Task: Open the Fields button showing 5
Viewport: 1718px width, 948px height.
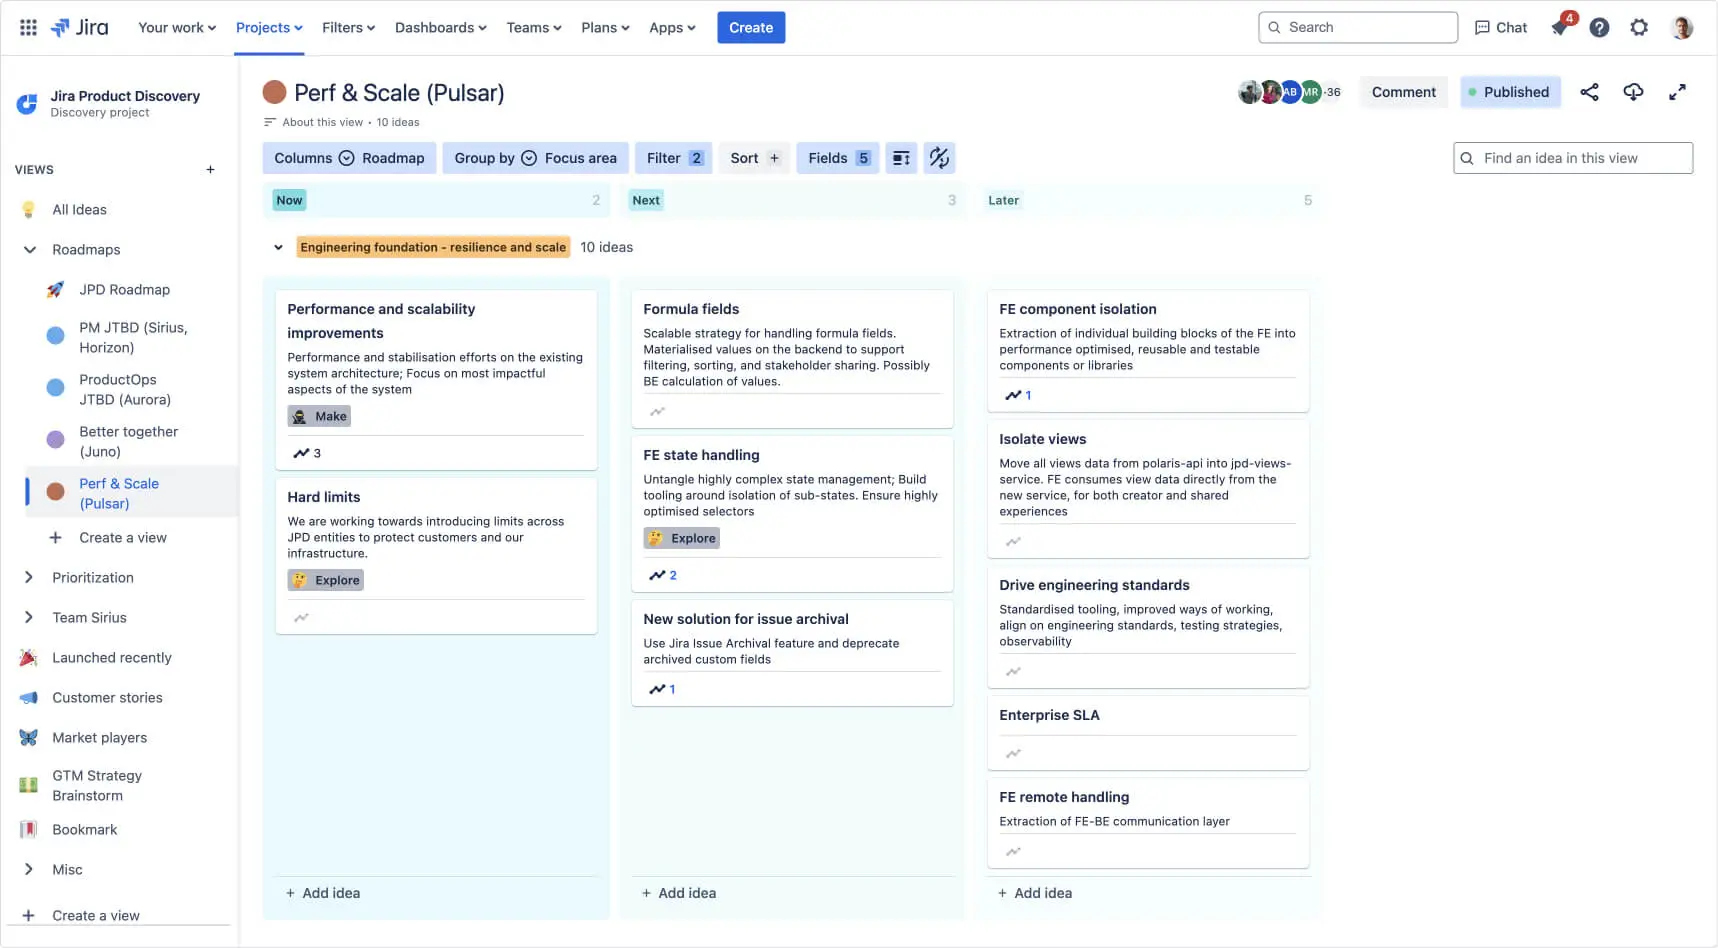Action: (838, 158)
